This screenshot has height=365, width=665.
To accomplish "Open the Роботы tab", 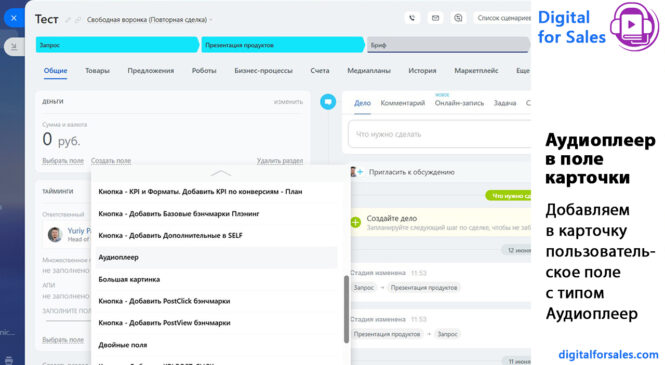I will (x=204, y=71).
